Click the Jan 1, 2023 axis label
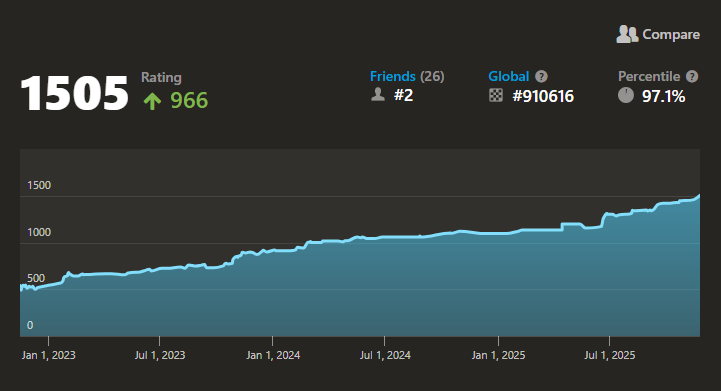Screen dimensions: 721x391 point(48,355)
